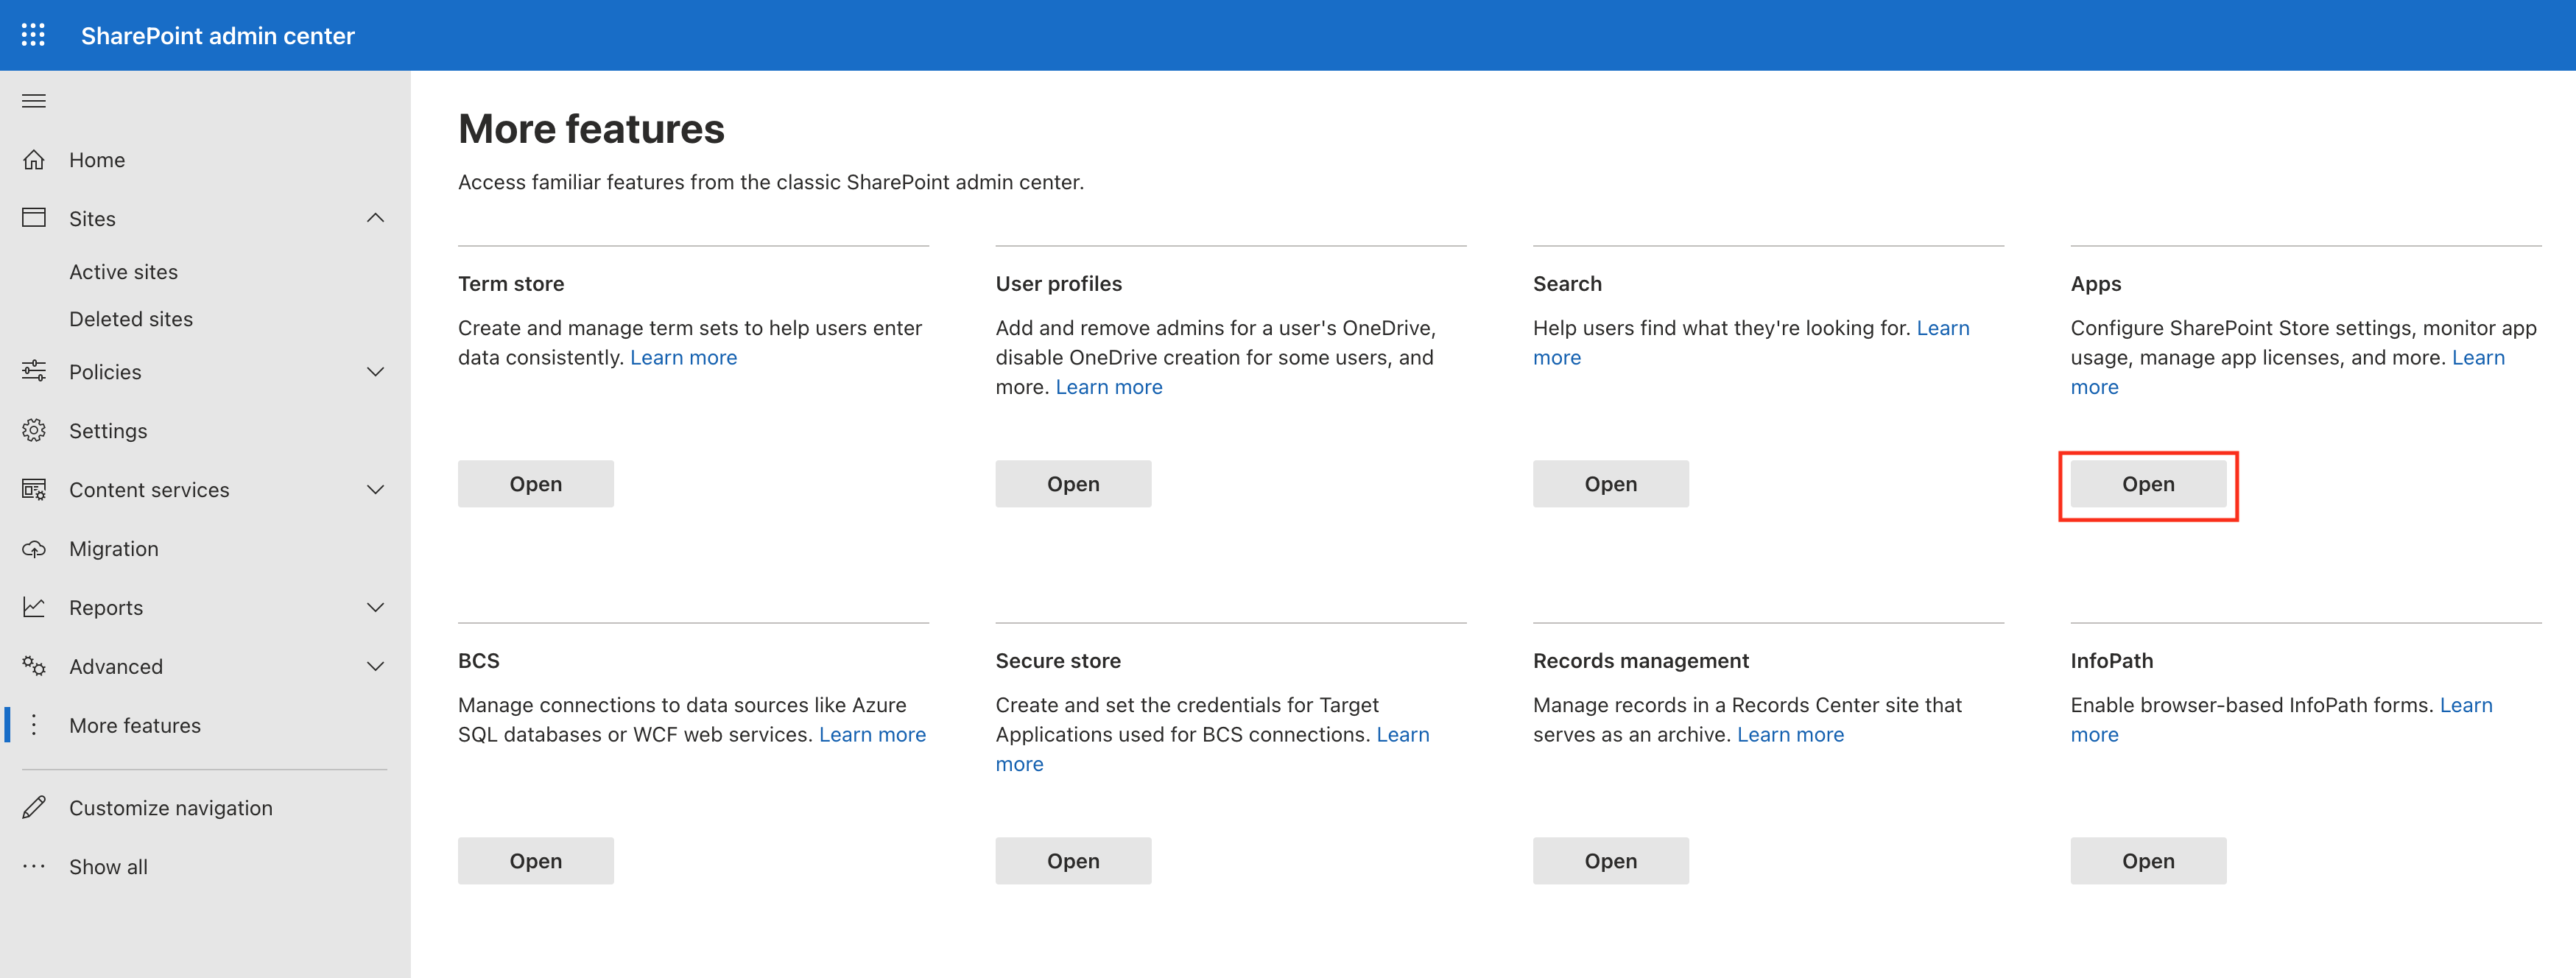
Task: Open the Search feature
Action: click(1611, 484)
